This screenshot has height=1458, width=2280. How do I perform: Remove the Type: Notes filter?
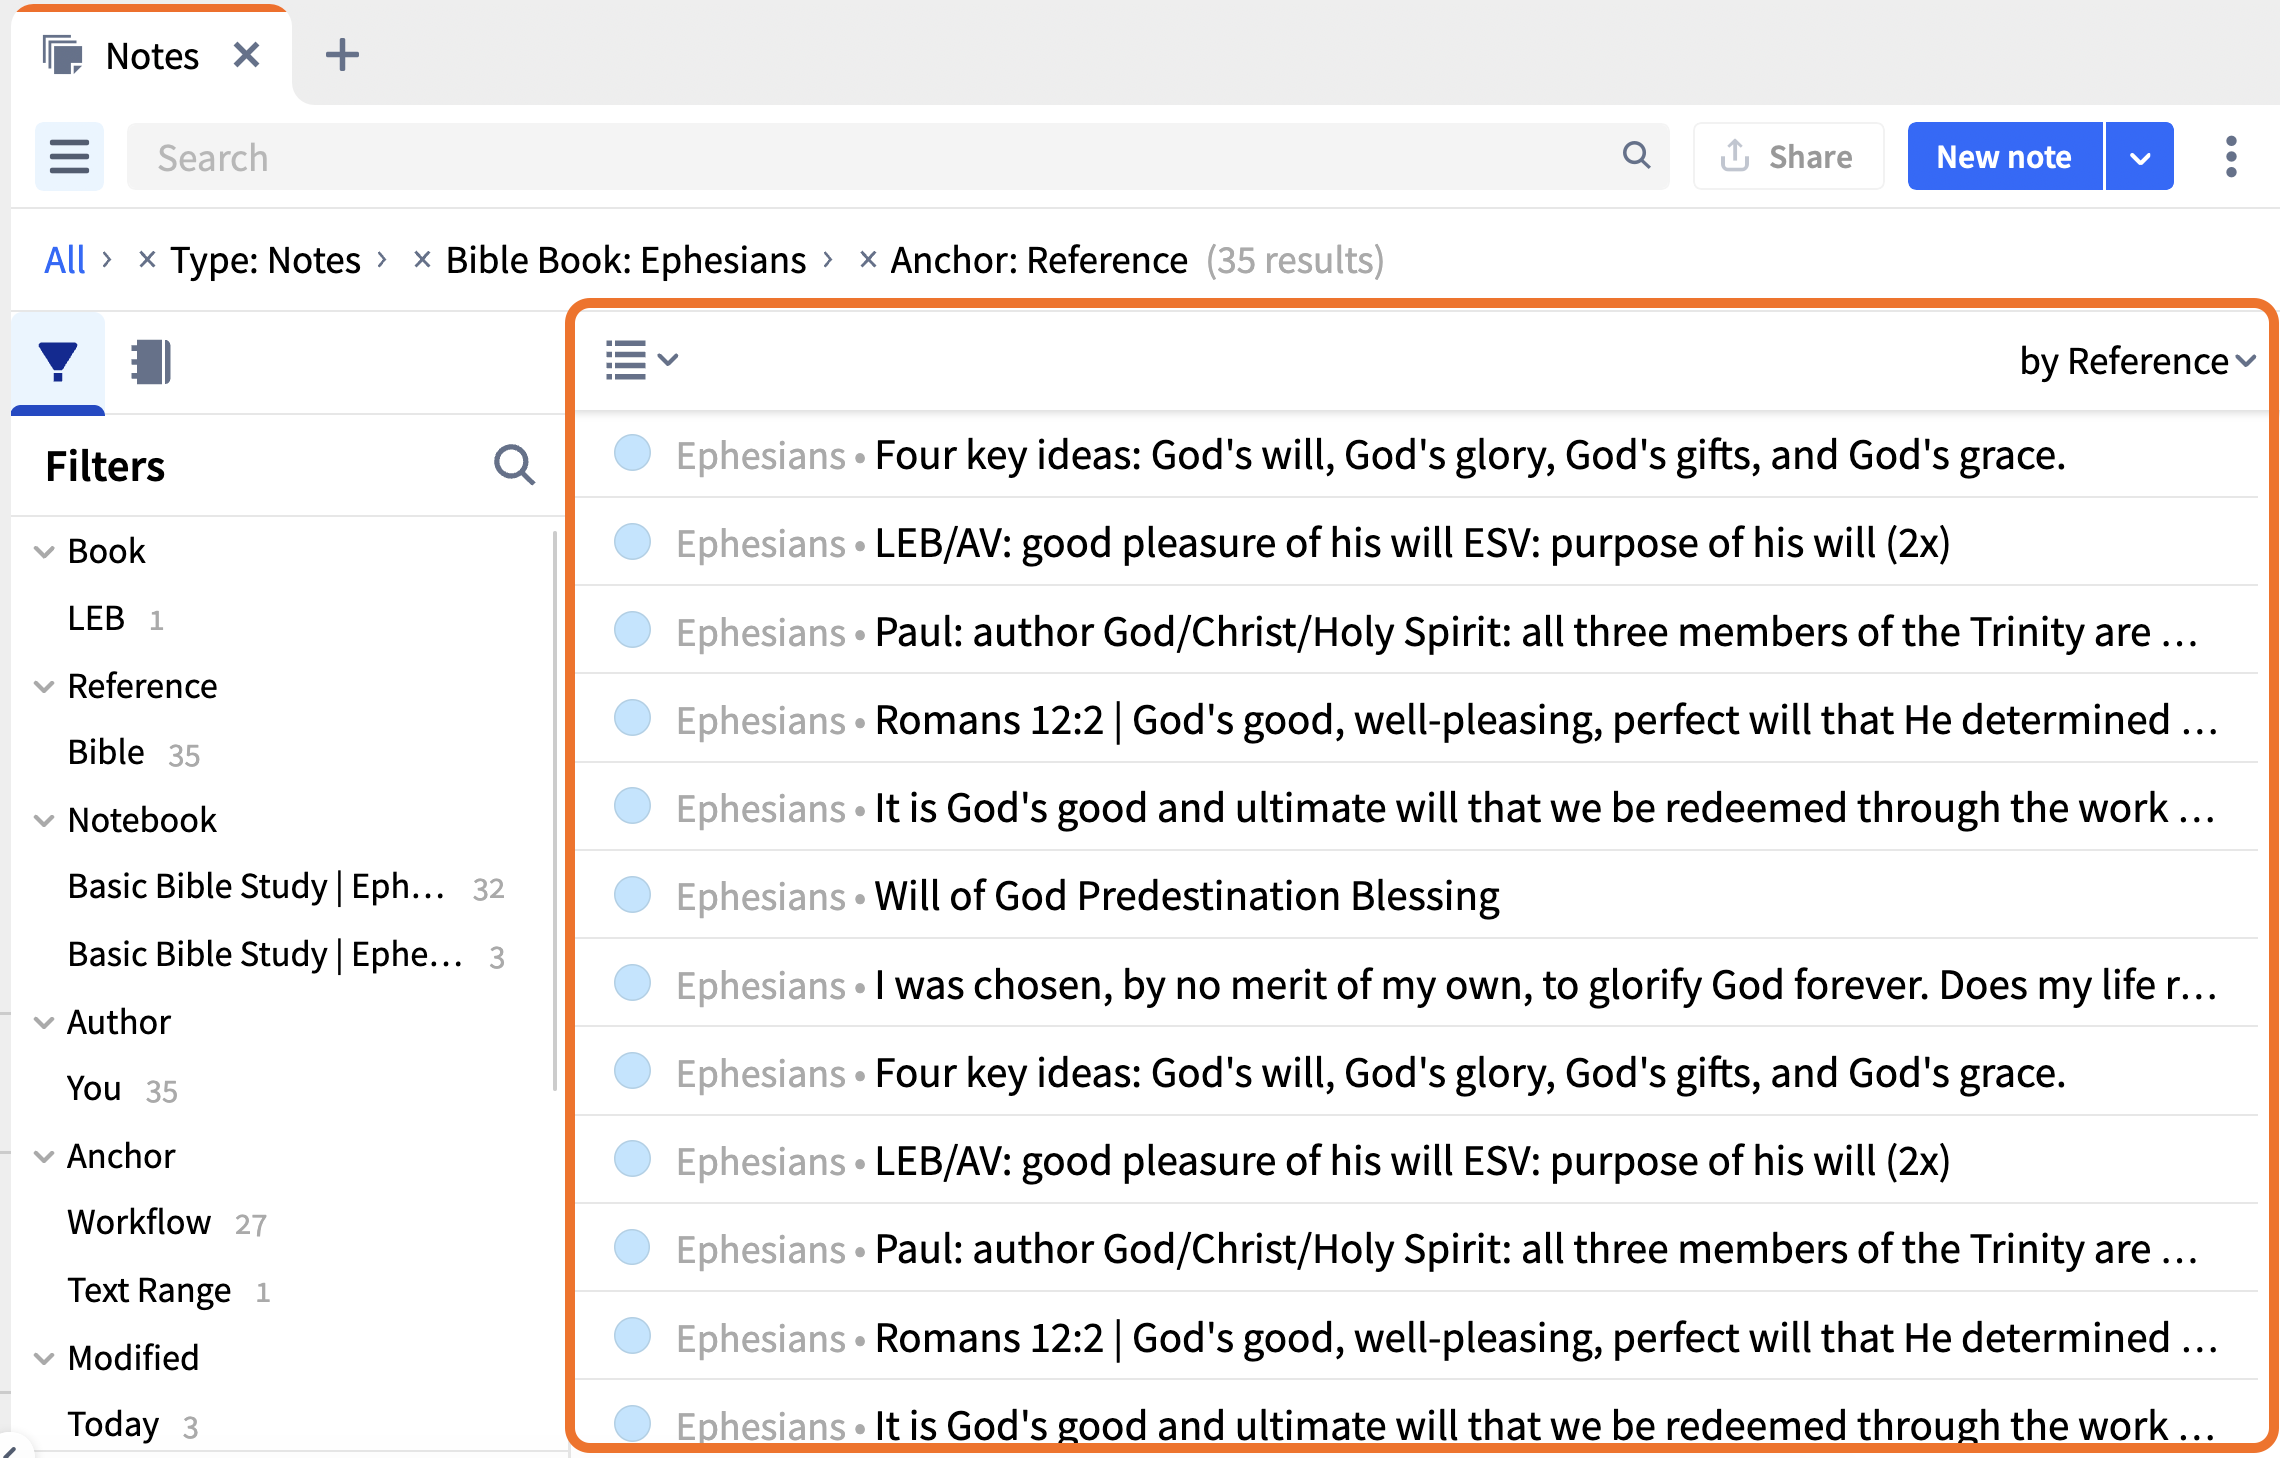coord(147,260)
